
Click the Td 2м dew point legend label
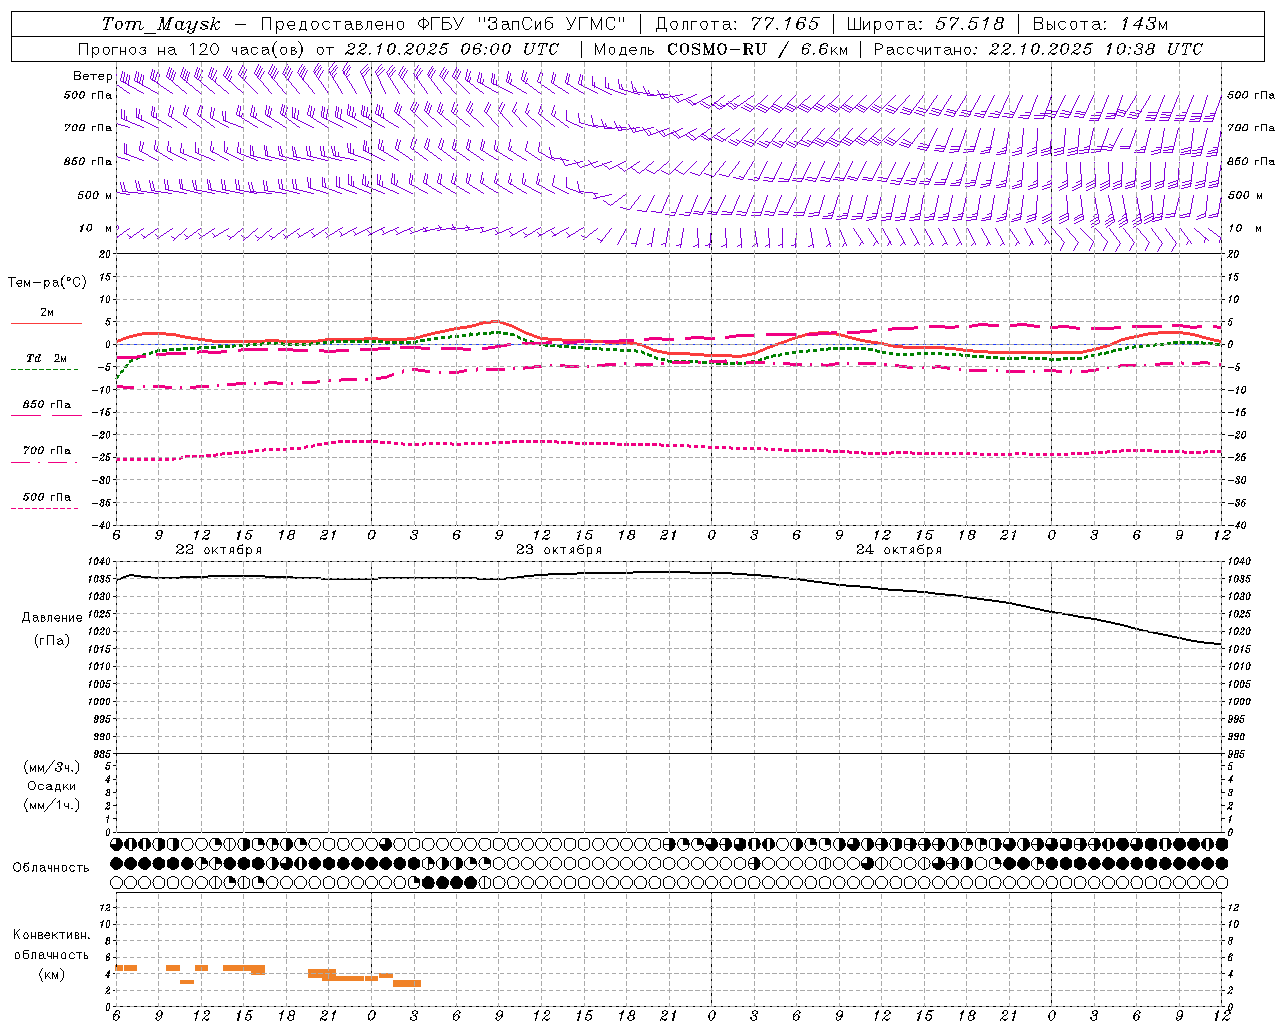[x=47, y=358]
